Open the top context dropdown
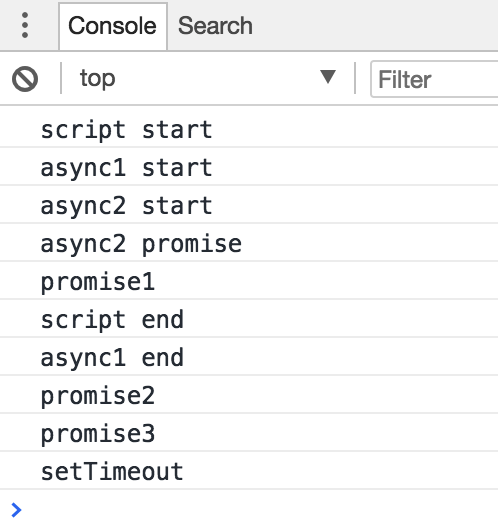This screenshot has height=524, width=498. click(207, 79)
